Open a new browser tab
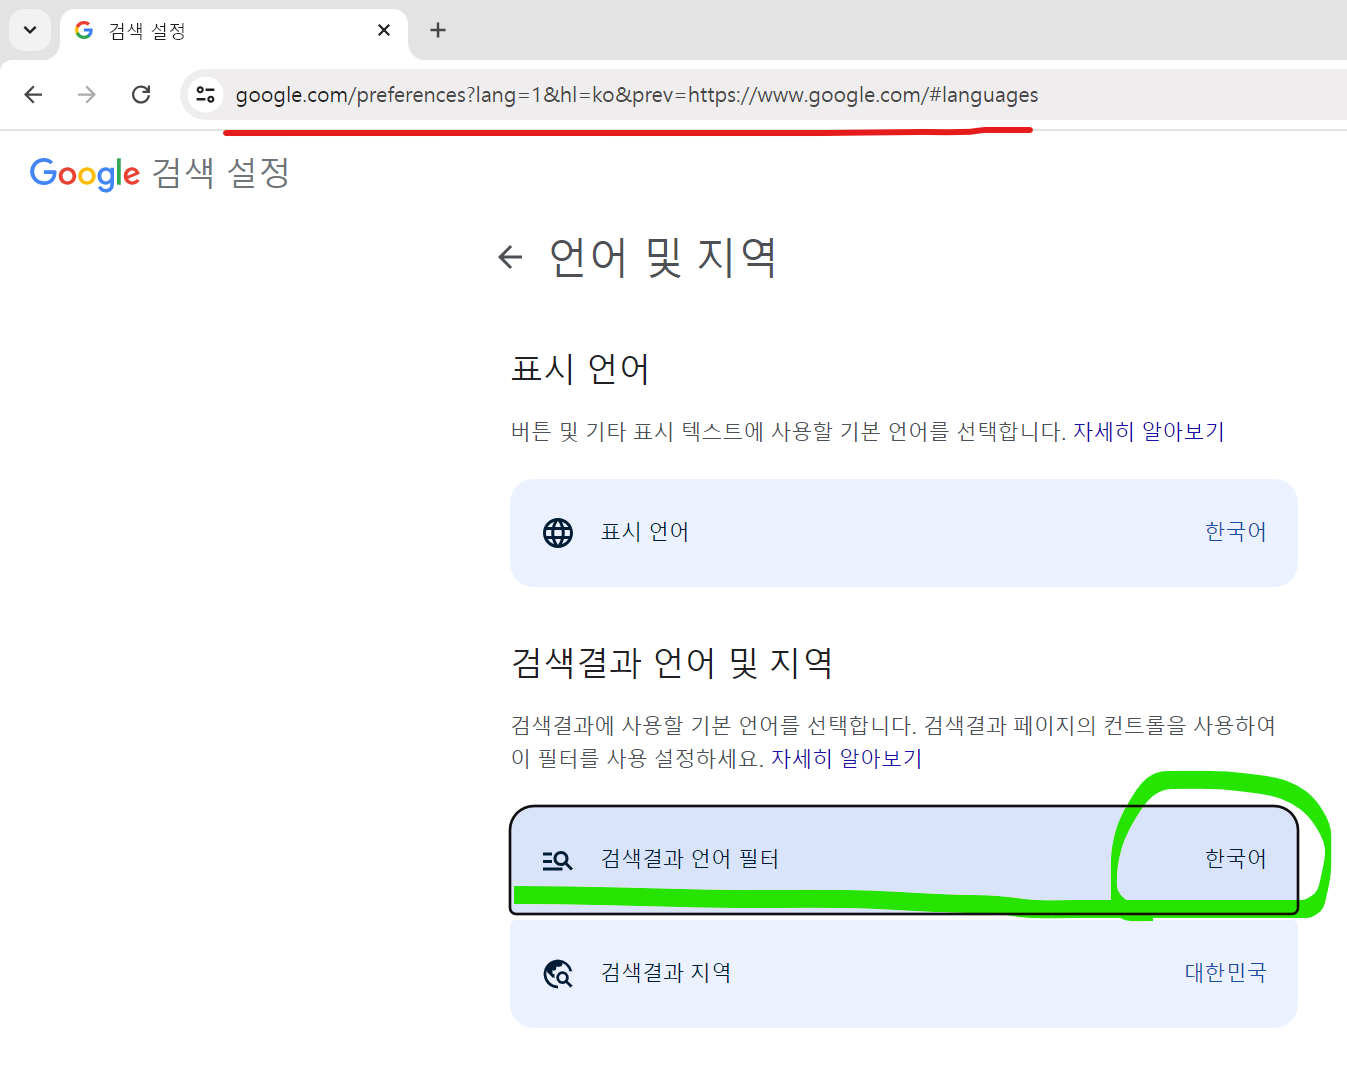Image resolution: width=1347 pixels, height=1087 pixels. (437, 30)
